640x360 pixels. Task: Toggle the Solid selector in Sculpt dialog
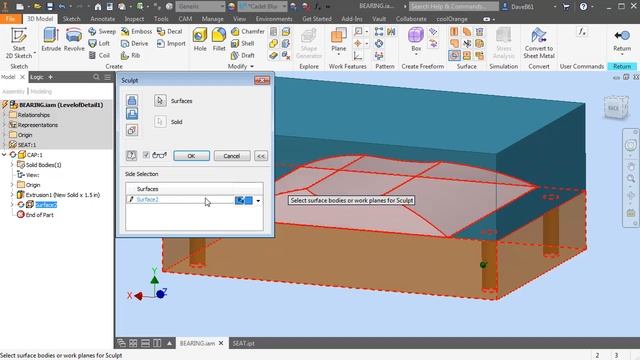pos(160,122)
